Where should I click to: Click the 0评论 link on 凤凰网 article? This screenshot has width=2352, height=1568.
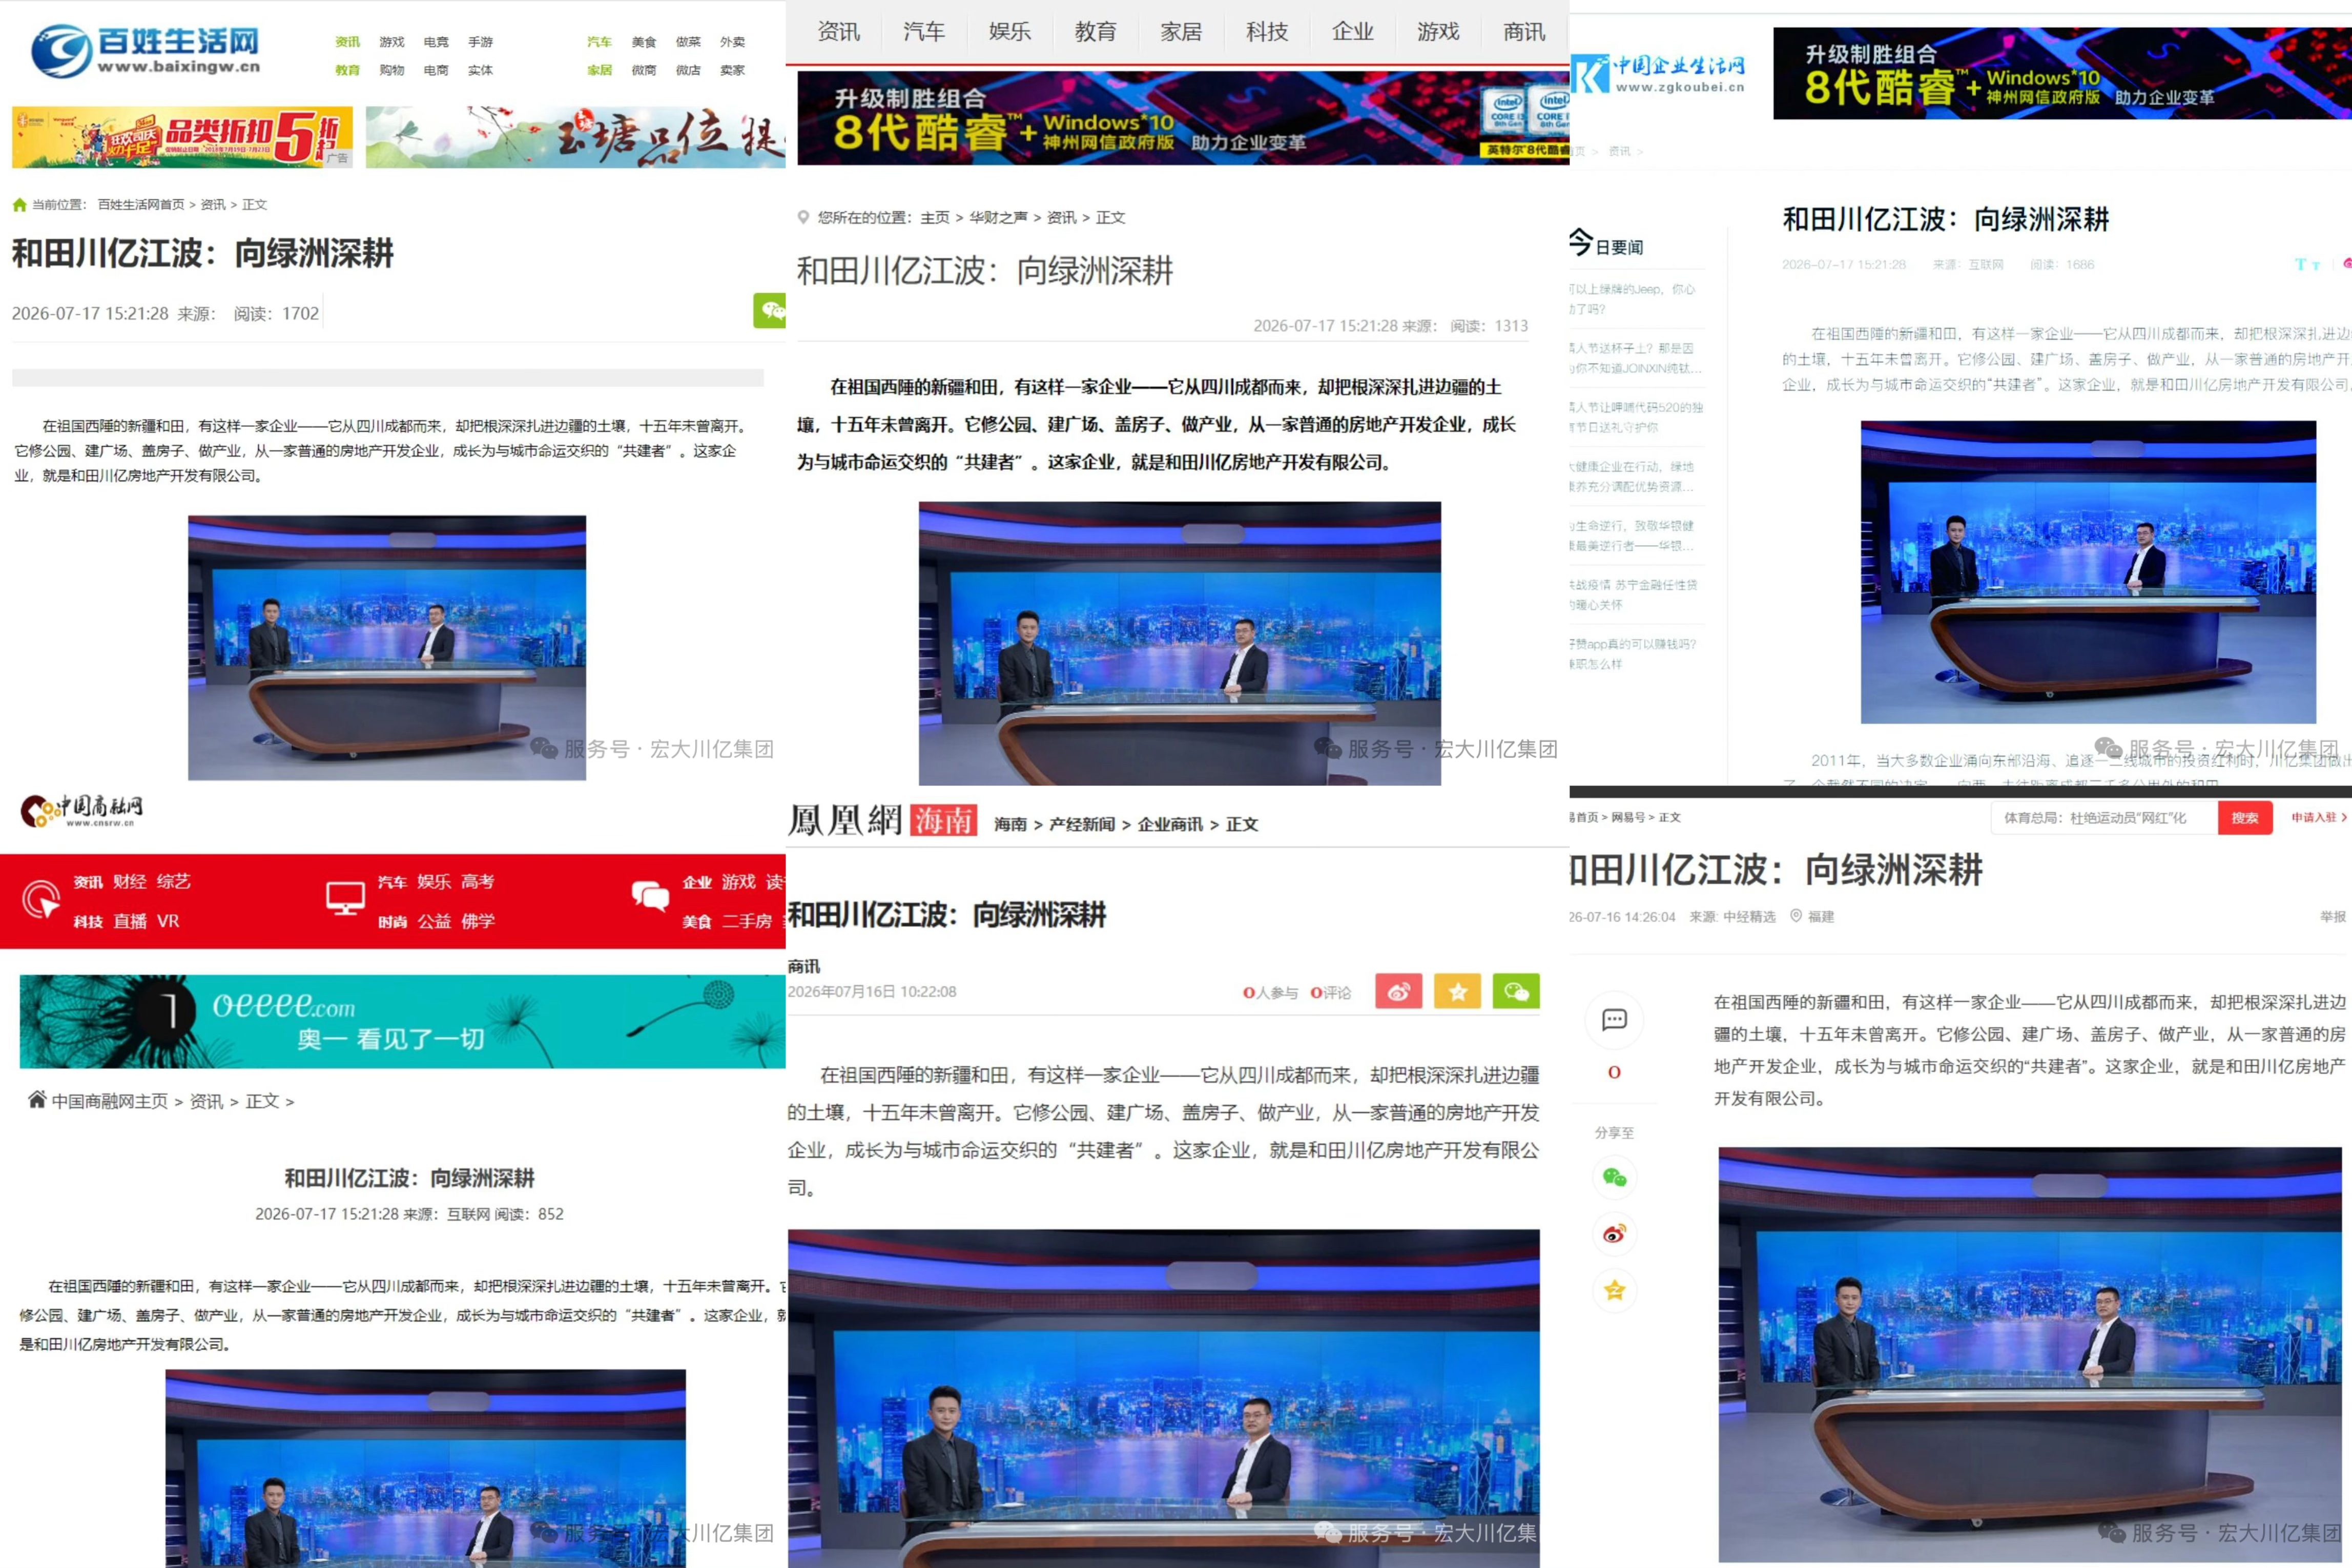(x=1330, y=992)
